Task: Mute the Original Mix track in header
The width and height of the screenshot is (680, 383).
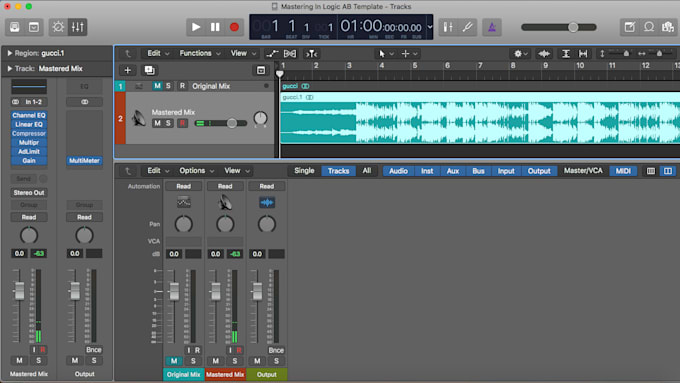Action: [157, 86]
